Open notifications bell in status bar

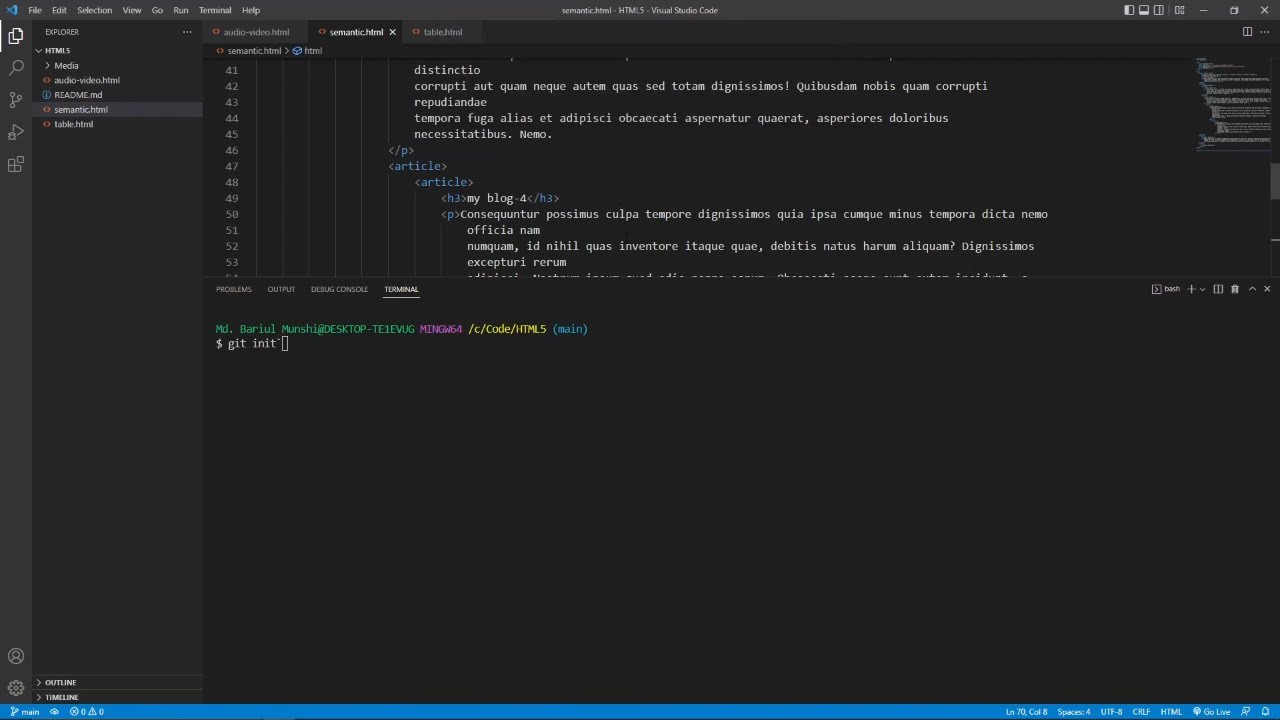pyautogui.click(x=1264, y=712)
